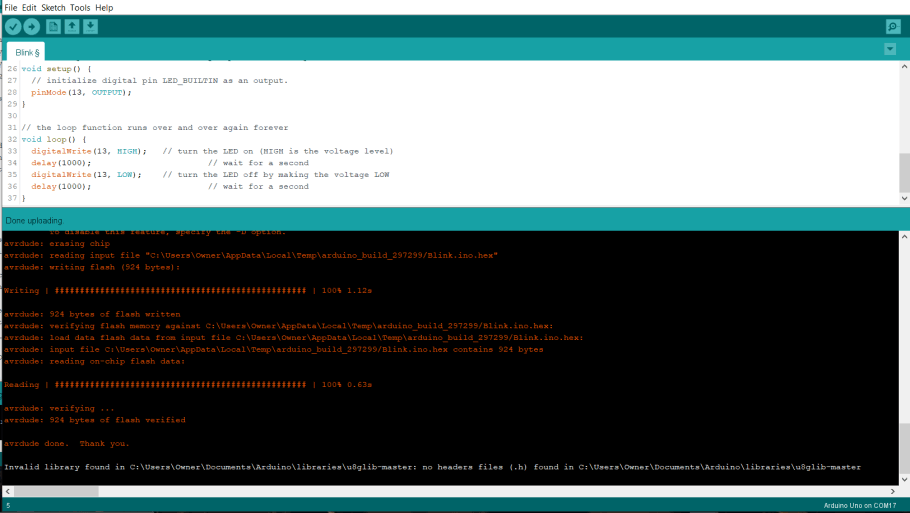
Task: Save the sketch with the Save icon
Action: tap(90, 27)
